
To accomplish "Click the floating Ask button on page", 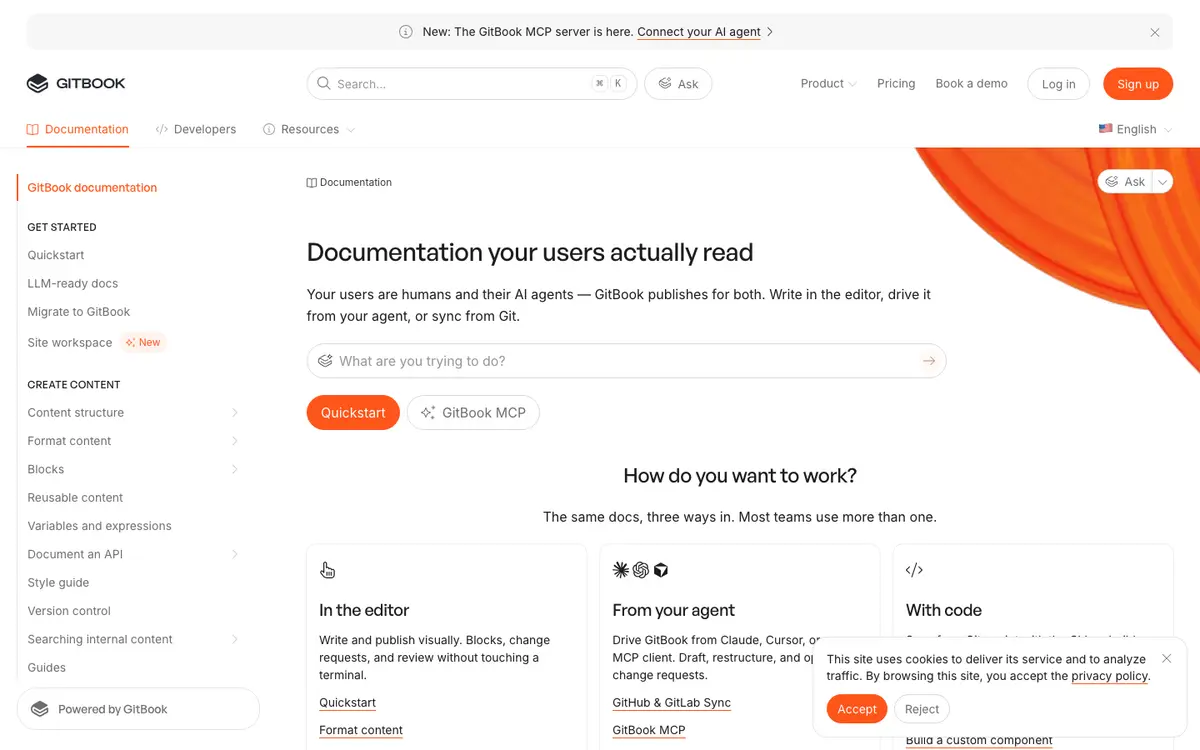I will coord(1125,182).
